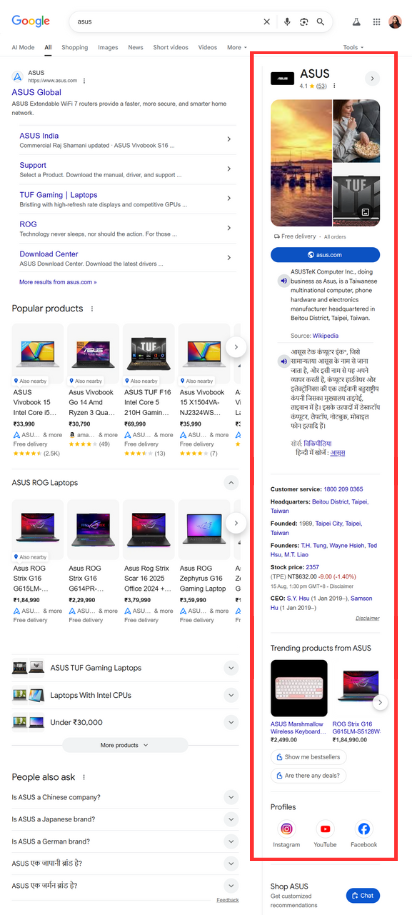The image size is (412, 915).
Task: Show next ASUS ROG Laptops with arrow
Action: tap(236, 523)
